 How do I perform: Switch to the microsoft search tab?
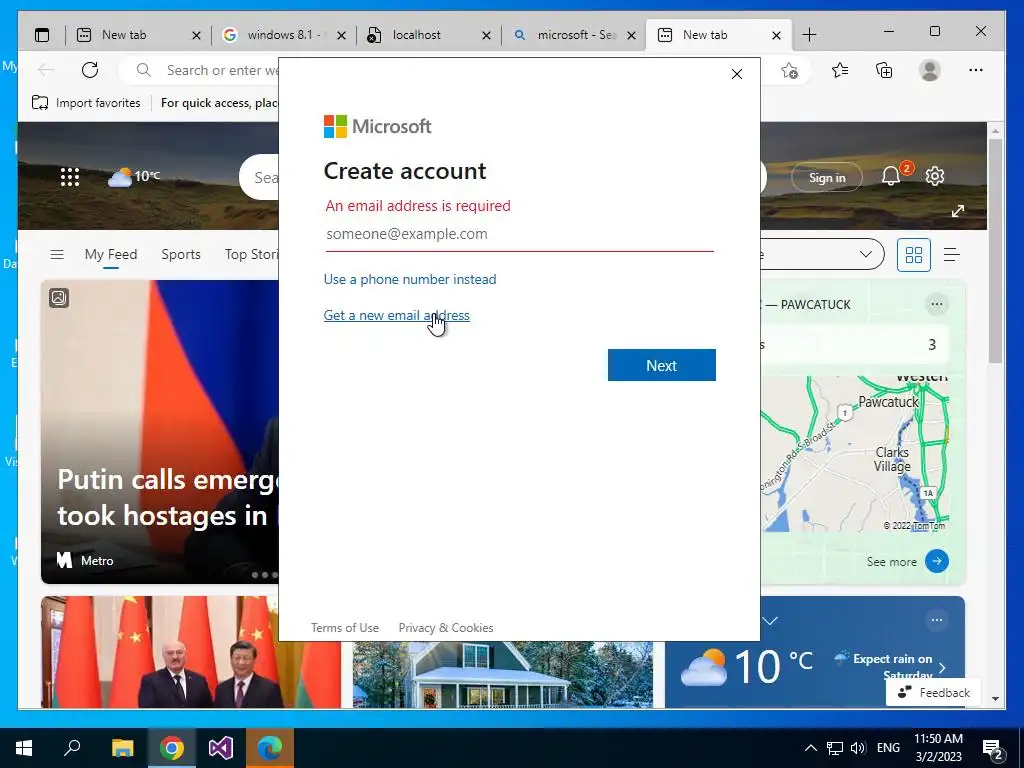[x=573, y=35]
